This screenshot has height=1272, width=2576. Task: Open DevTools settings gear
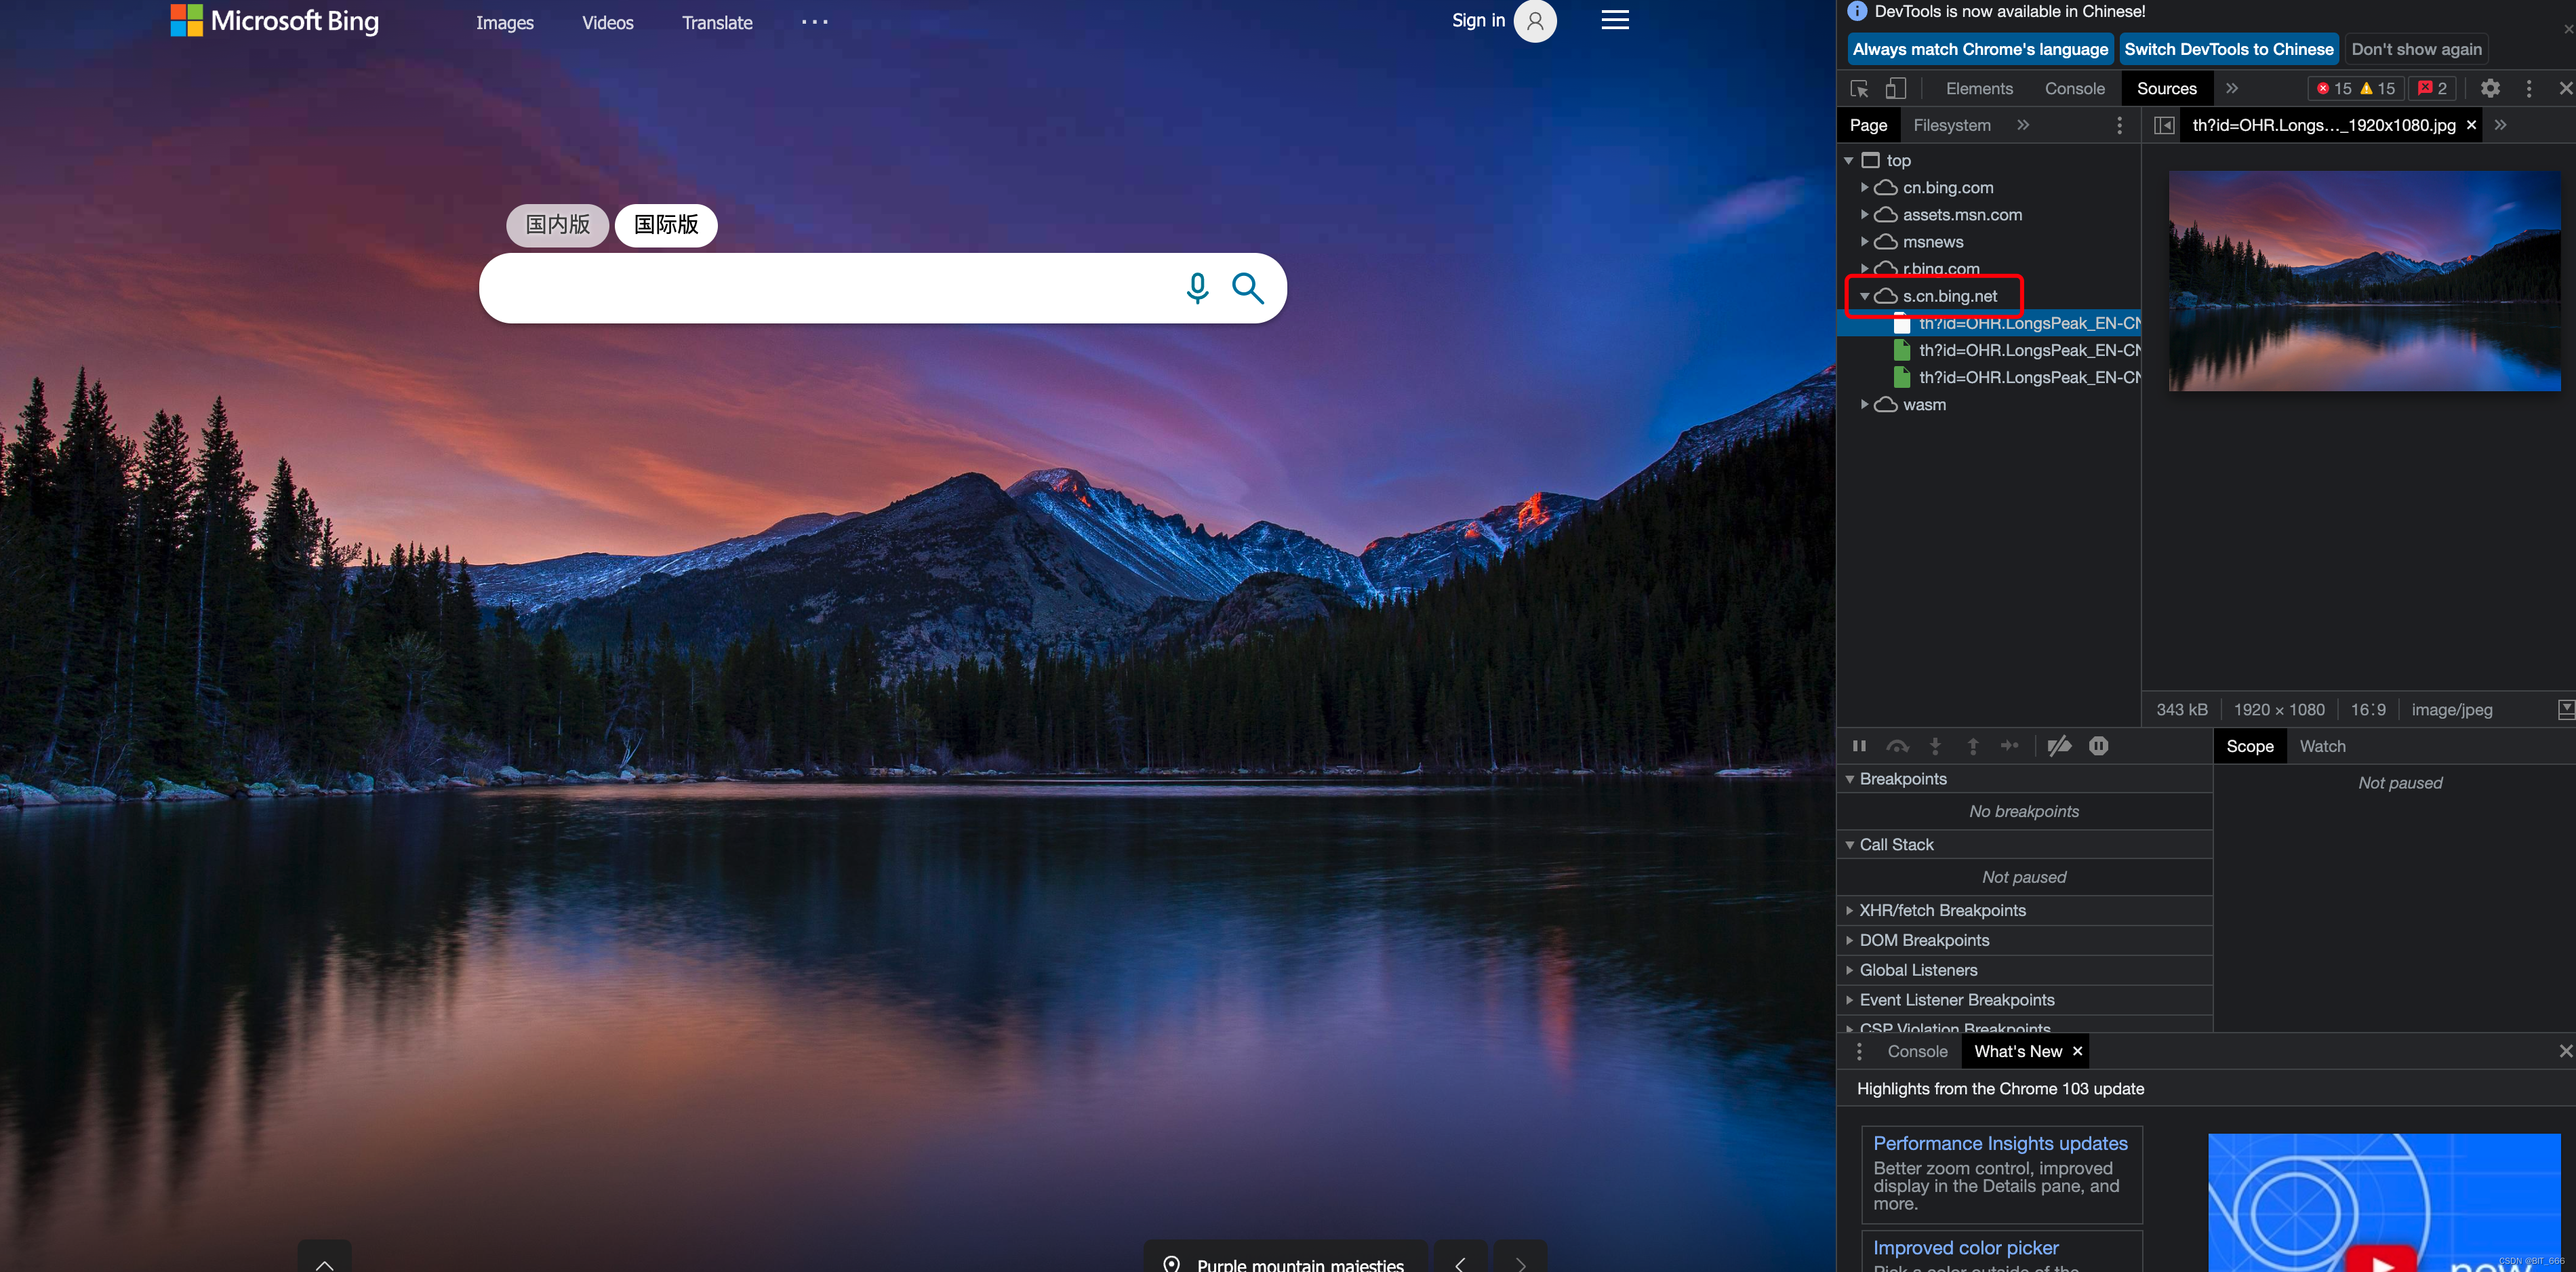pos(2490,89)
